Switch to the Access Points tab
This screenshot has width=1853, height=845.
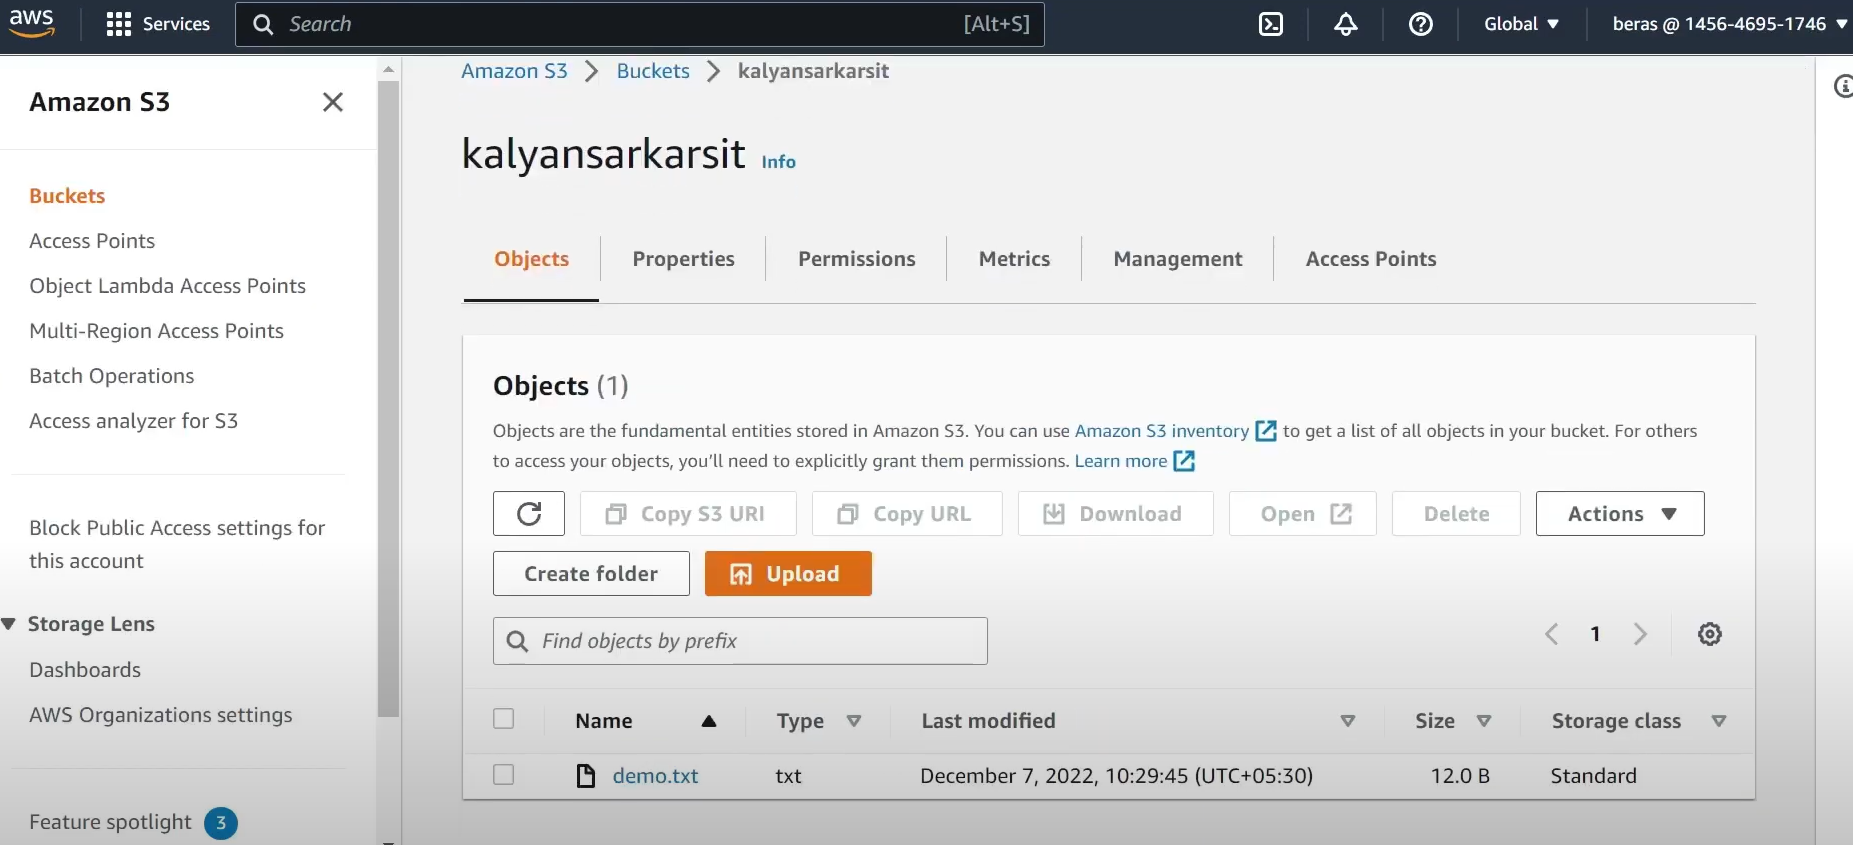tap(1371, 259)
